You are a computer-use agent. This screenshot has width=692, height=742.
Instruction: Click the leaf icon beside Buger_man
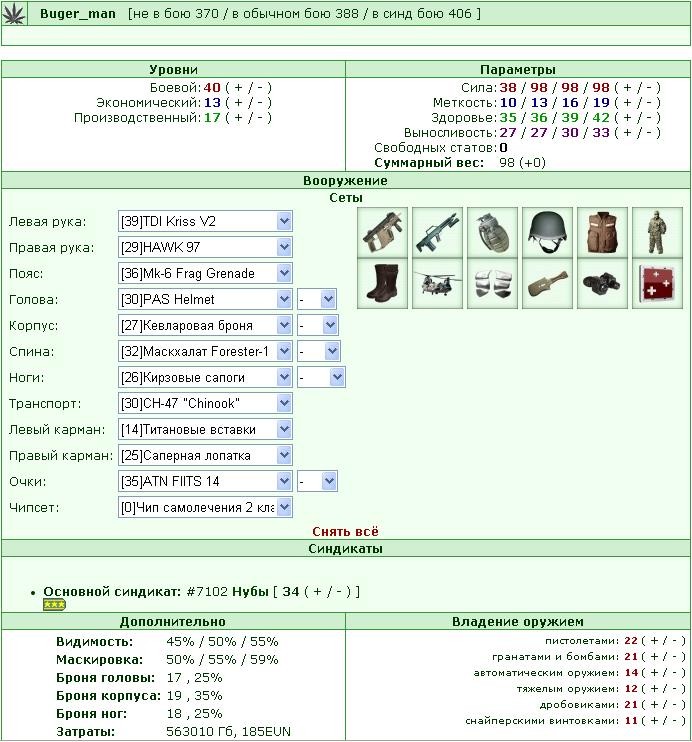coord(13,13)
